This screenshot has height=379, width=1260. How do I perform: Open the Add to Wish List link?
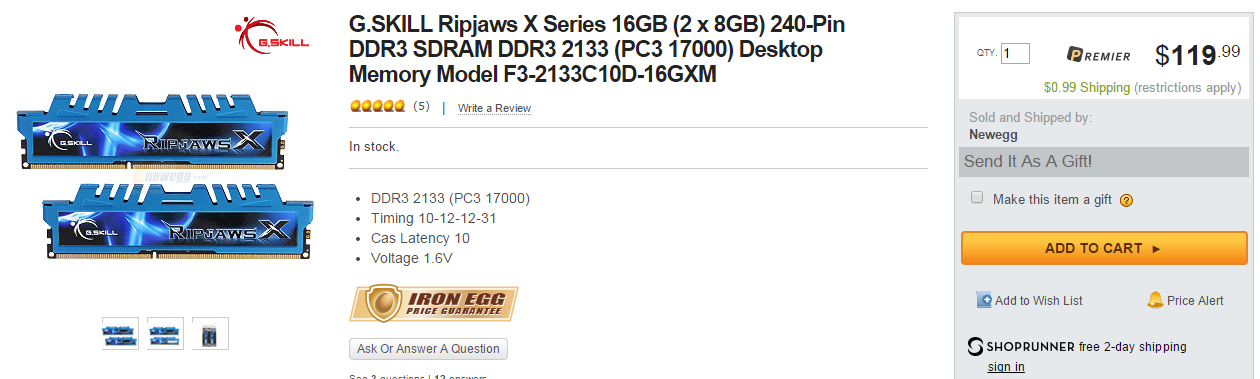click(1039, 301)
